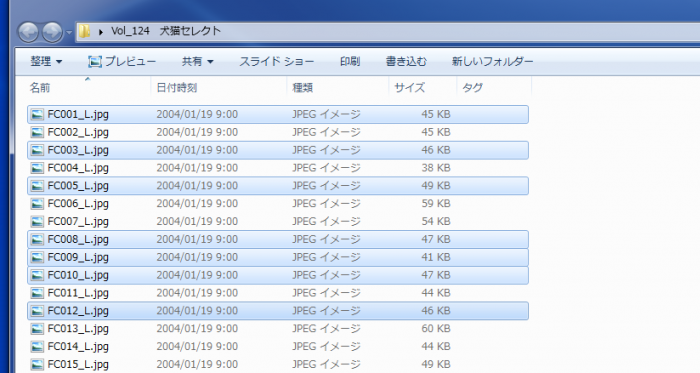Select the file name FC004_L.jpg

pos(78,168)
